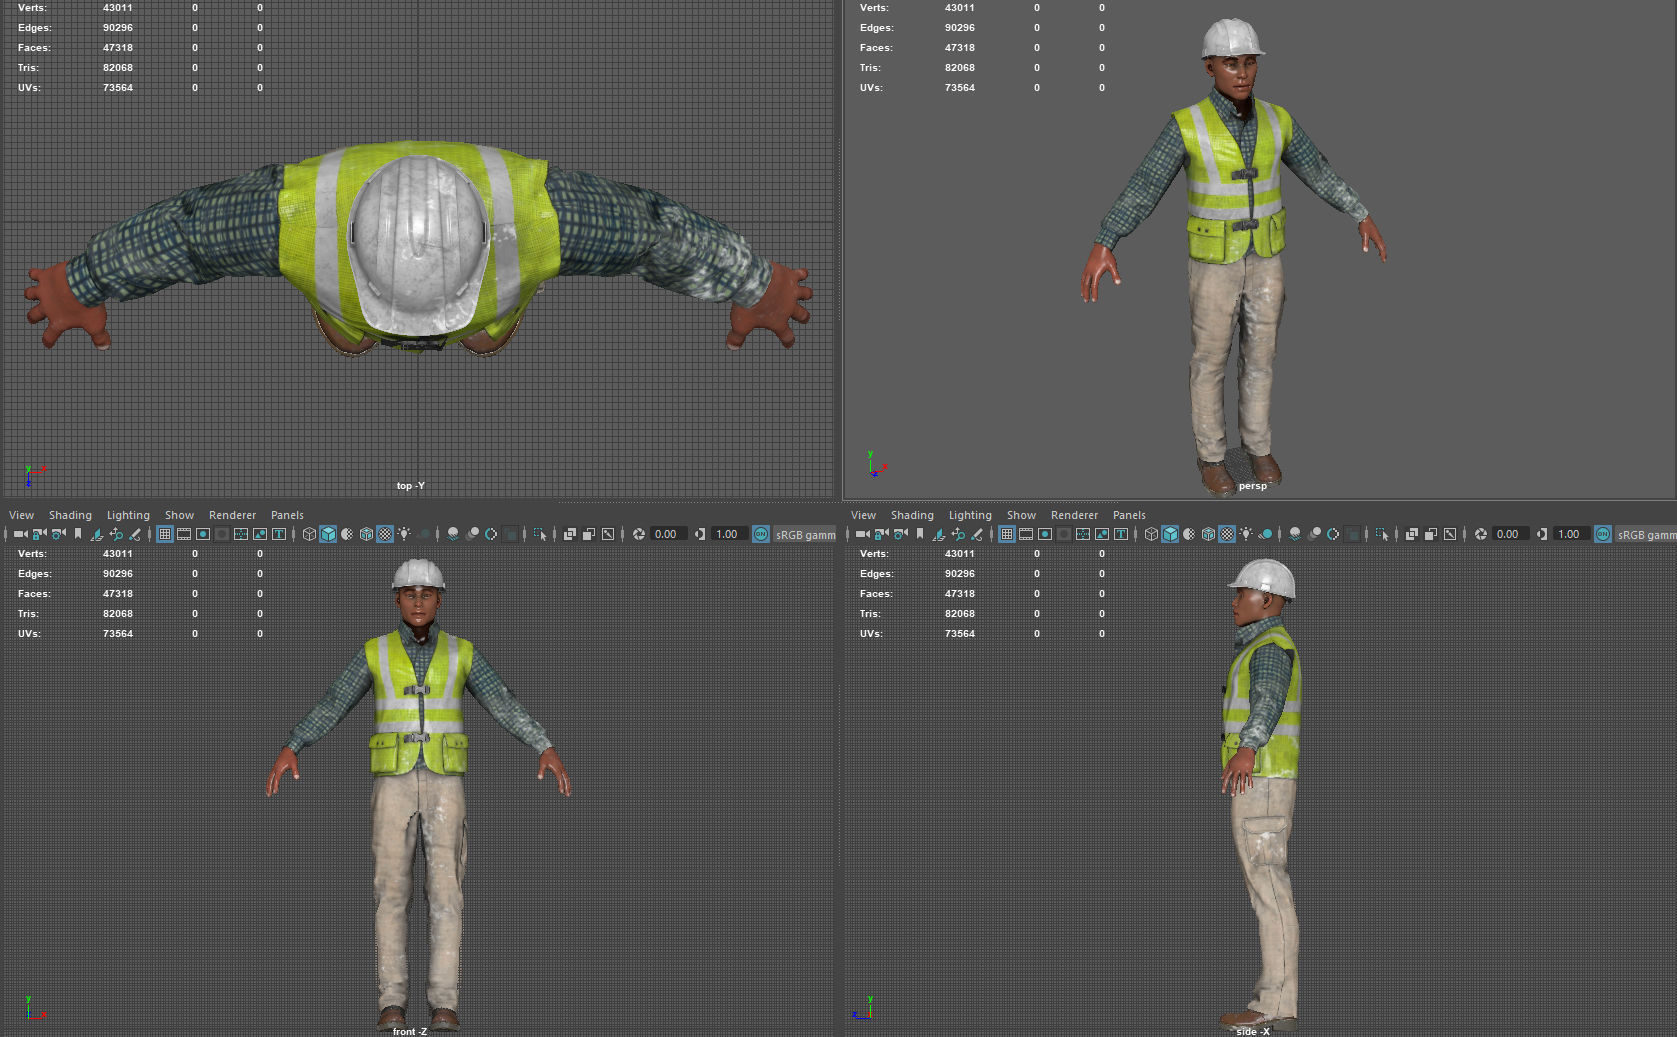Toggle X-Ray Active Components in front panel toolbar
Screen dimensions: 1677x1037
pos(589,534)
